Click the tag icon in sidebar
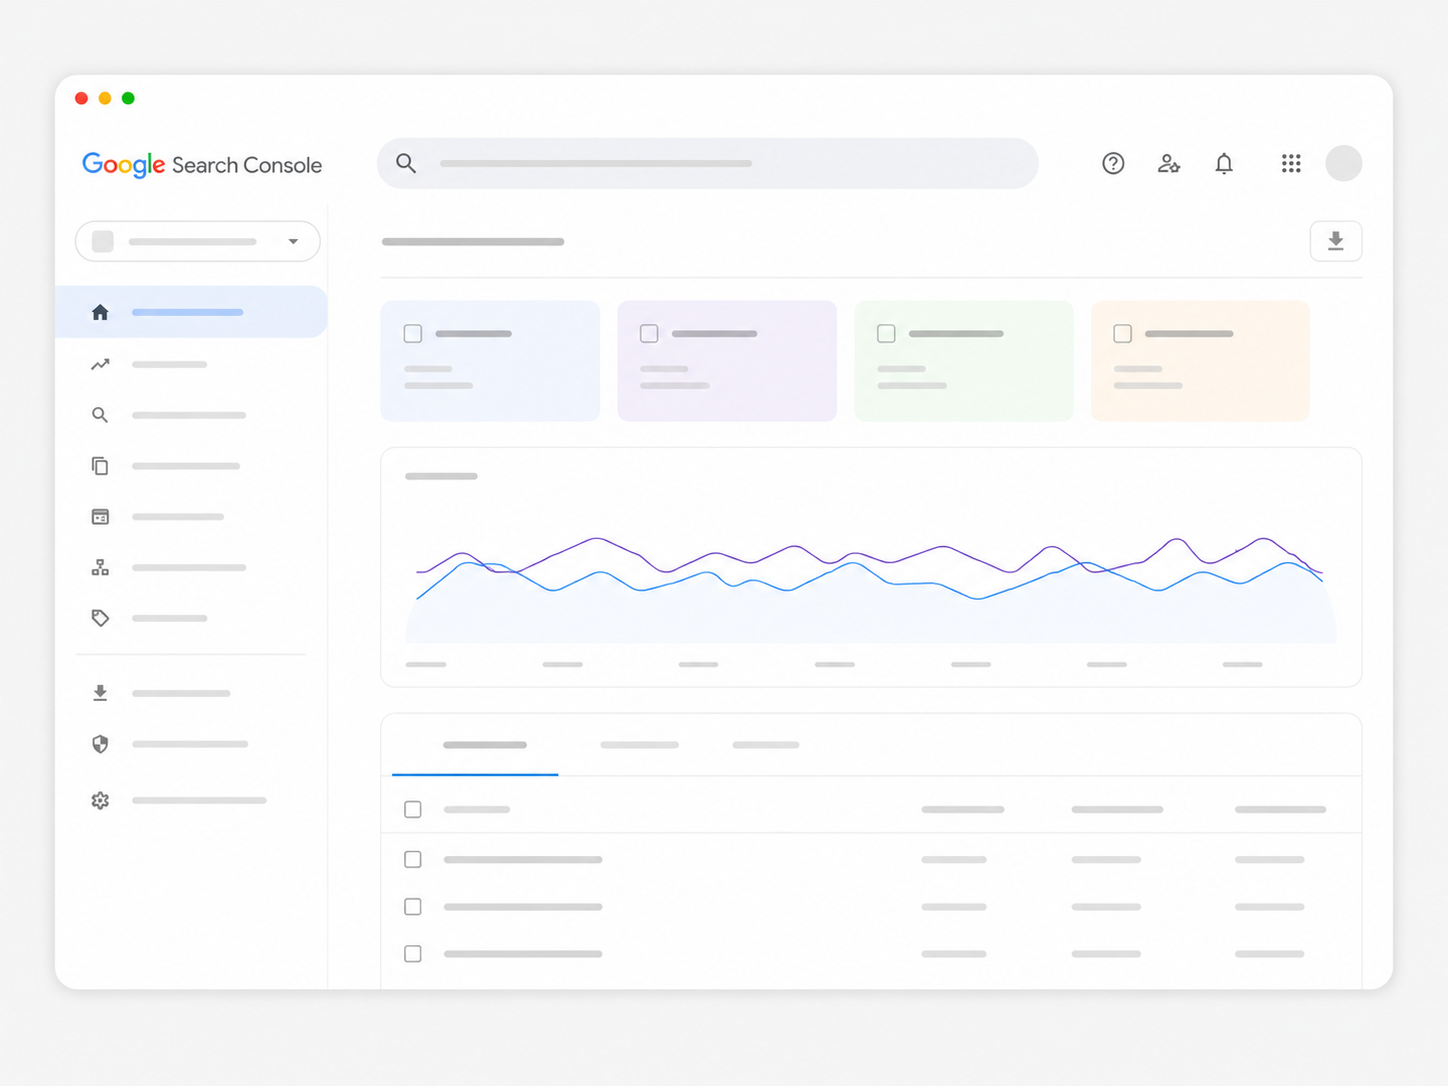This screenshot has height=1086, width=1448. 100,618
